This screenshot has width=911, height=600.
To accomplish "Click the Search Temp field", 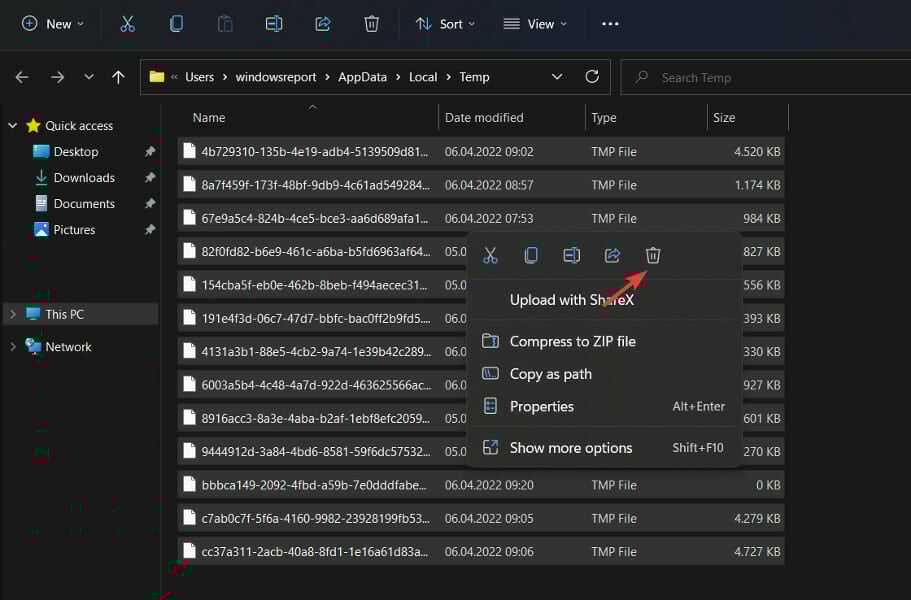I will click(x=766, y=77).
